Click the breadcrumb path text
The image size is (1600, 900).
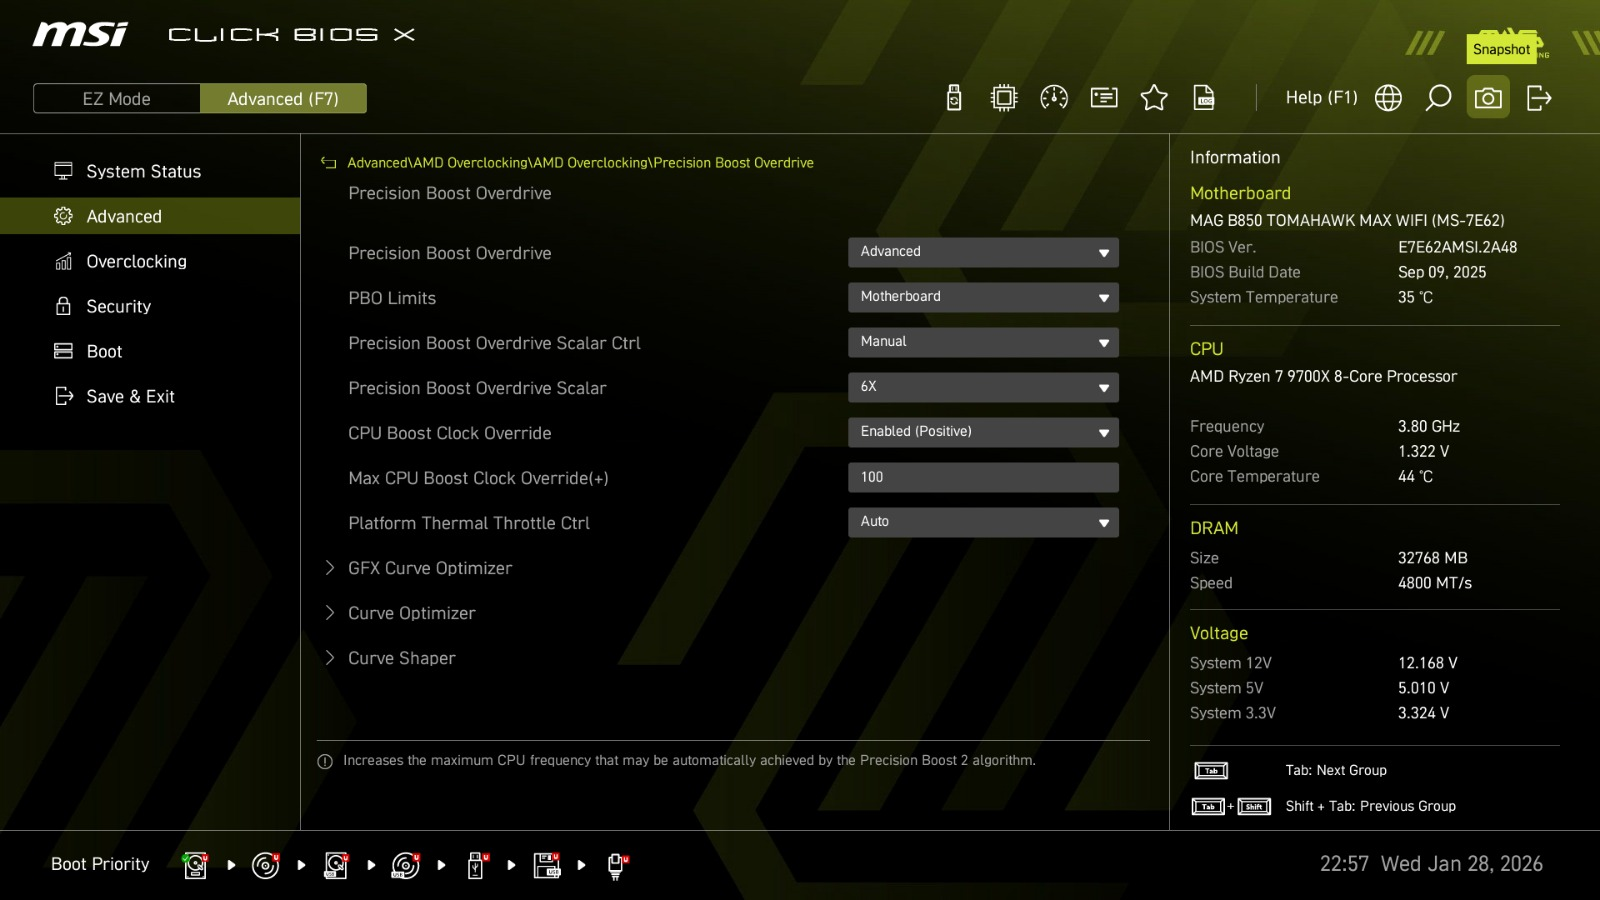tap(580, 163)
